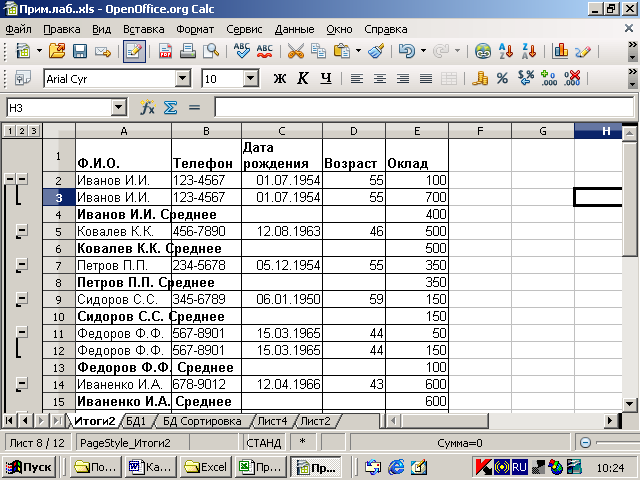Open the Name Box dropdown arrow
This screenshot has height=480, width=640.
pyautogui.click(x=118, y=108)
